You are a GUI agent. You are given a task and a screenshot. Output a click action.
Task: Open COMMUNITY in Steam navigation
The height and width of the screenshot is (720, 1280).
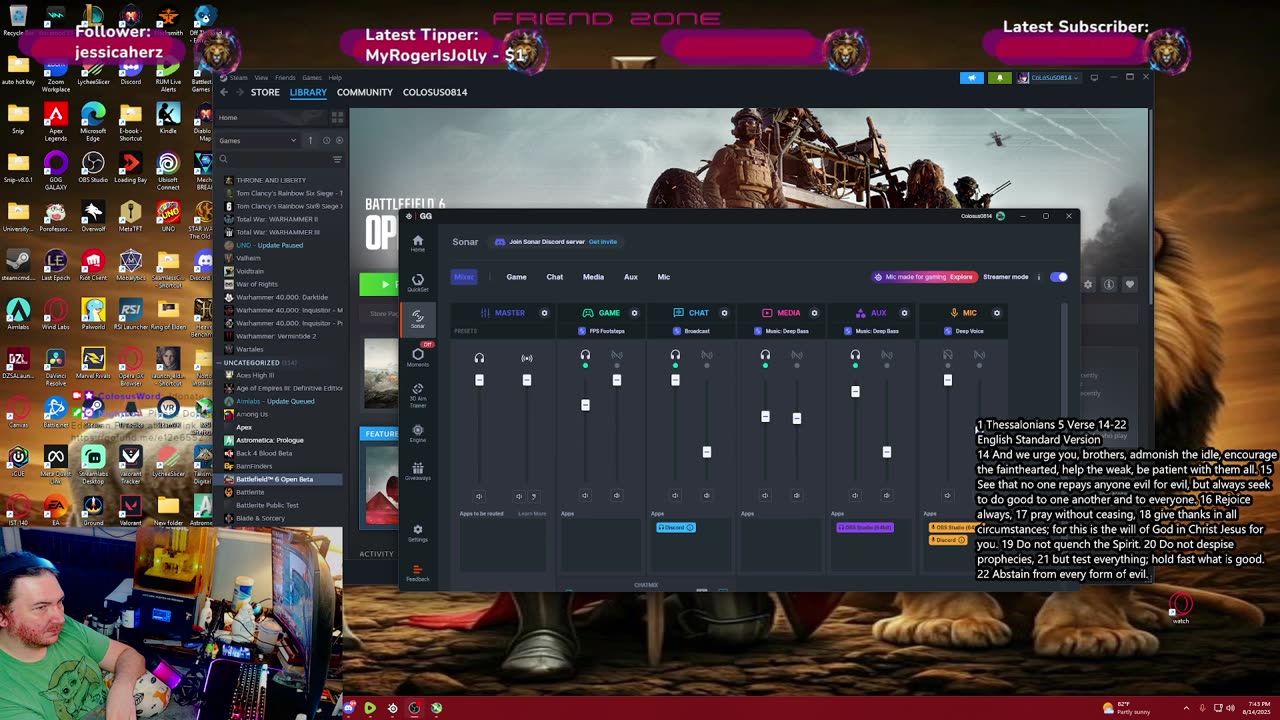[x=365, y=92]
